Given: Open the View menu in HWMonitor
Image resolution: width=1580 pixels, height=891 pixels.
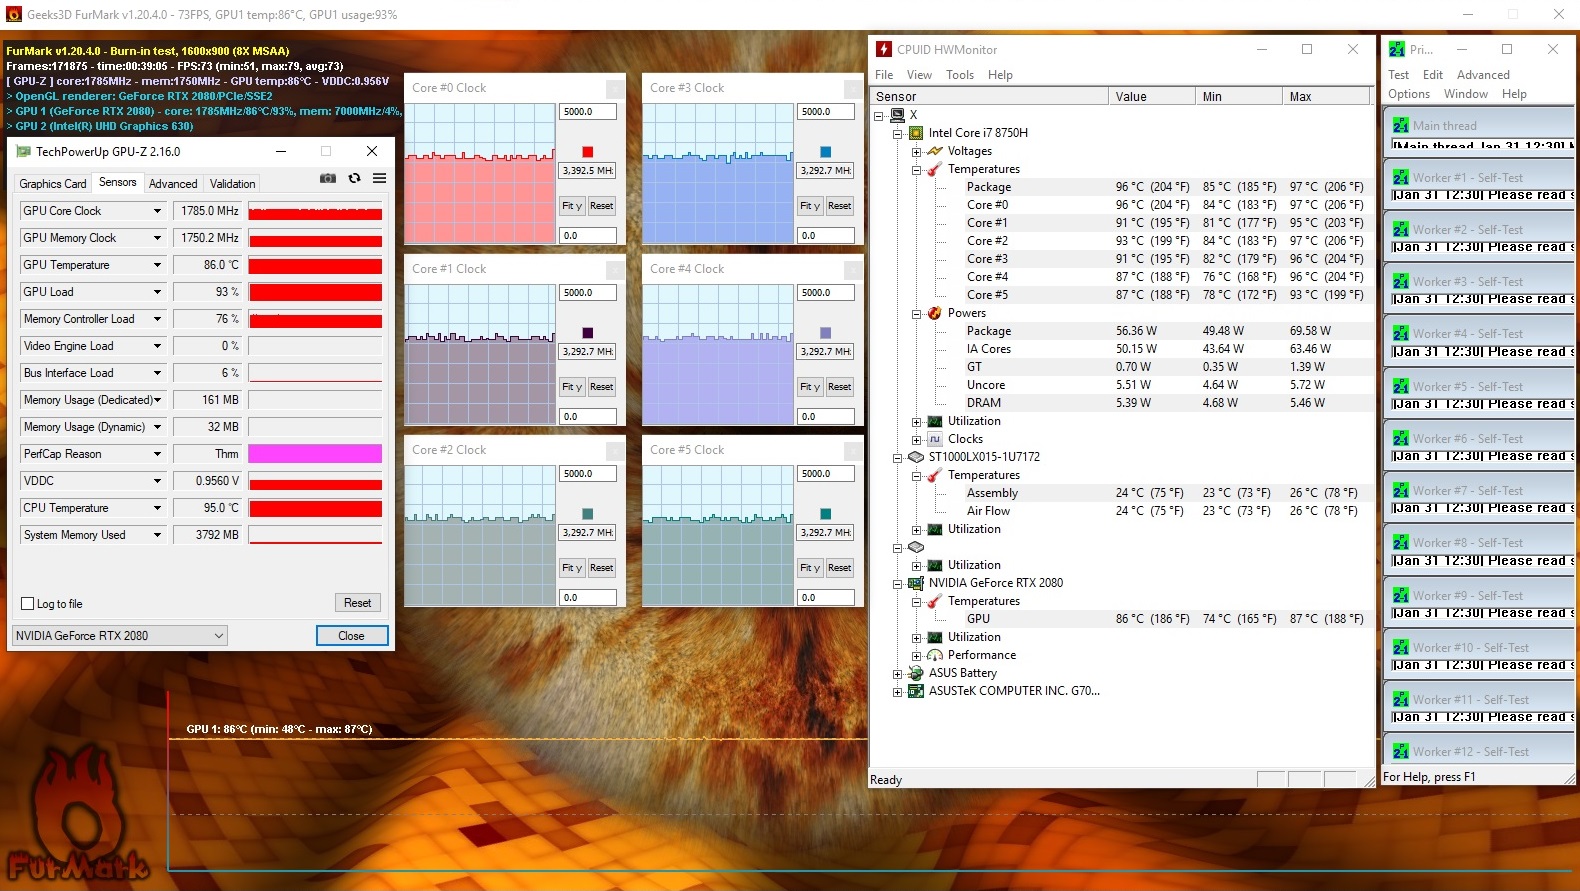Looking at the screenshot, I should (x=919, y=75).
